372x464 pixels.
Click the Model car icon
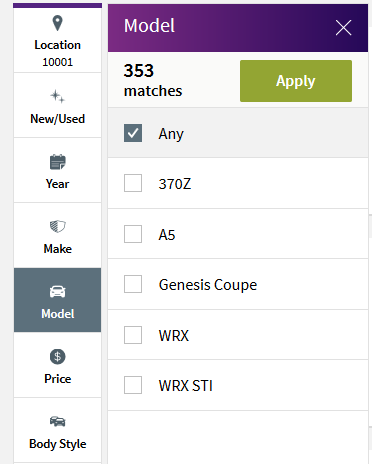pos(58,292)
